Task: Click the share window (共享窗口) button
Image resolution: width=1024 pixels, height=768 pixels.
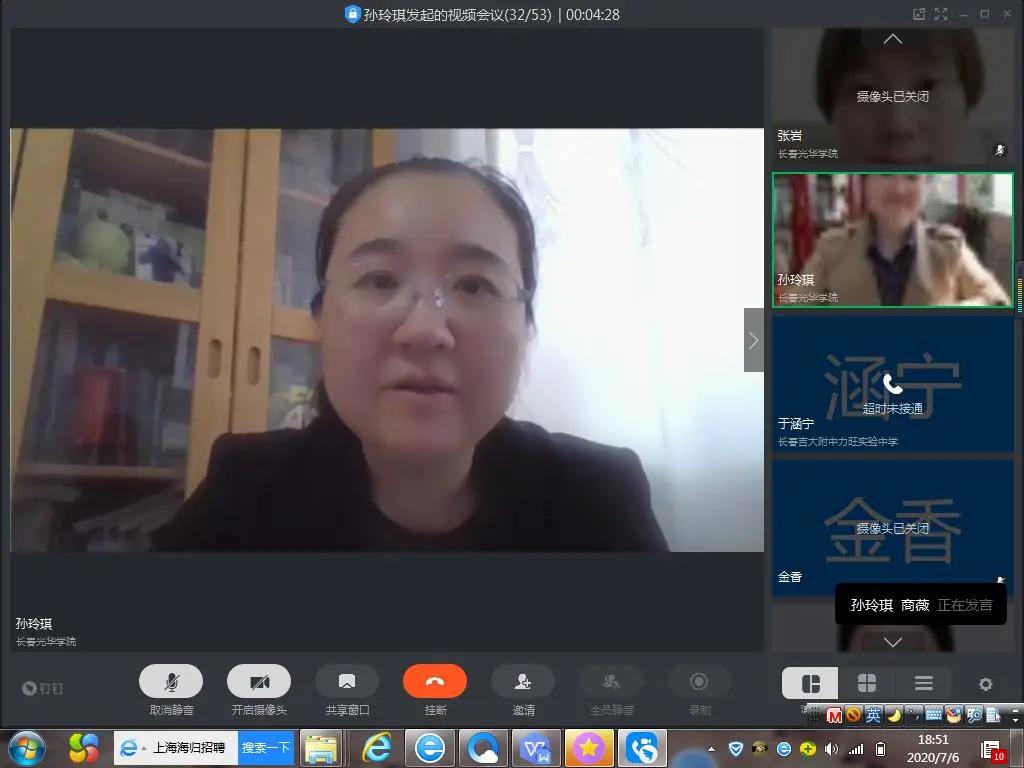Action: pos(347,682)
